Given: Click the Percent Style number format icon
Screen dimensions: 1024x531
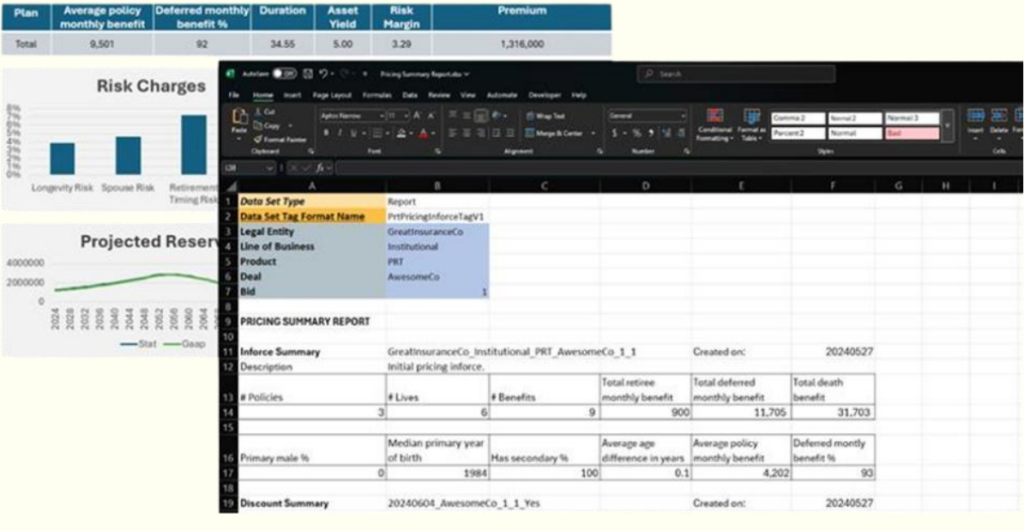Looking at the screenshot, I should tap(636, 133).
